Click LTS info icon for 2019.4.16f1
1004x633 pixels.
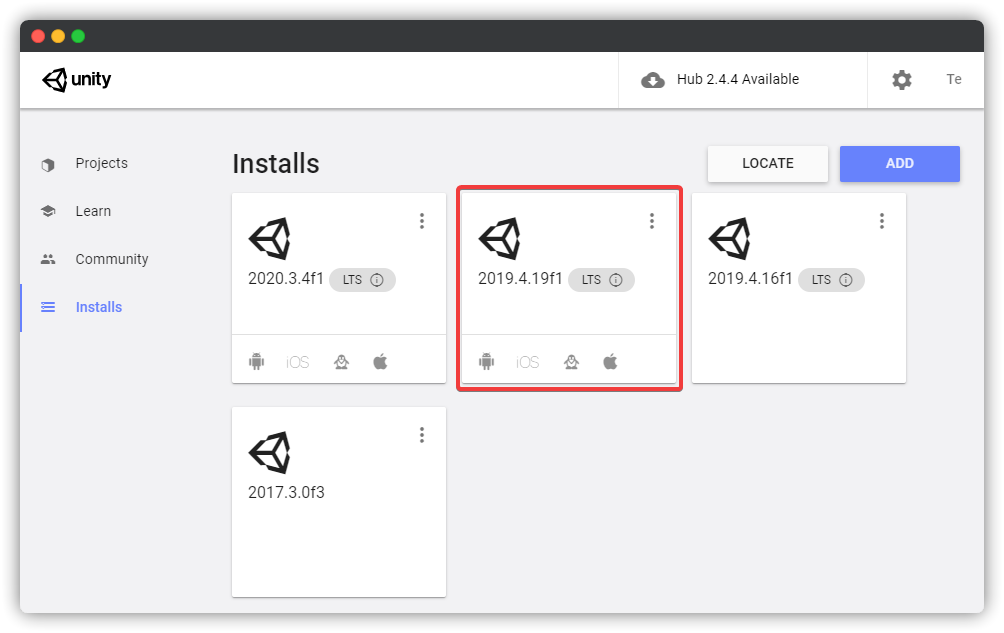tap(845, 280)
